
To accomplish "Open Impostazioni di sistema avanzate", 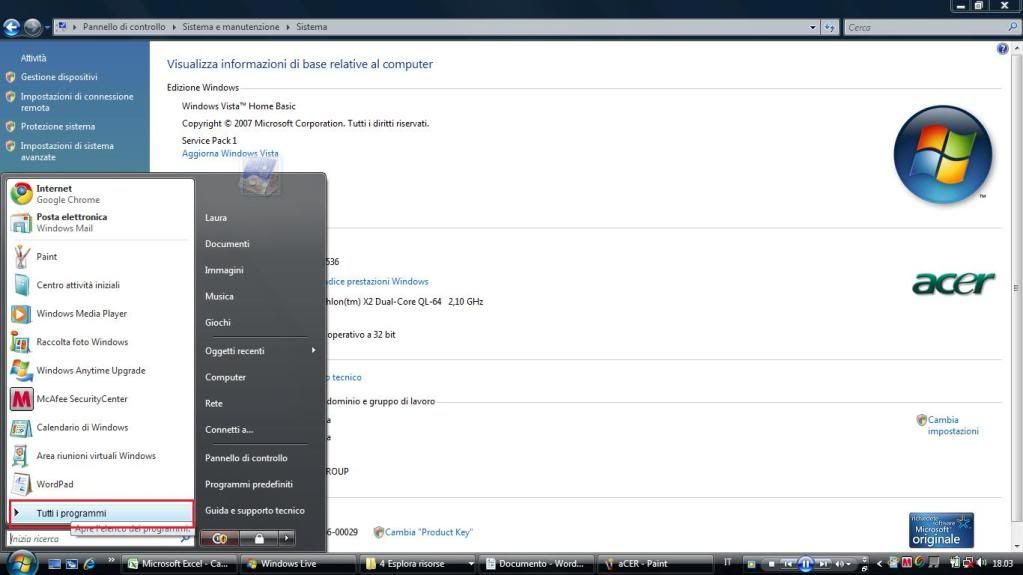I will coord(67,151).
